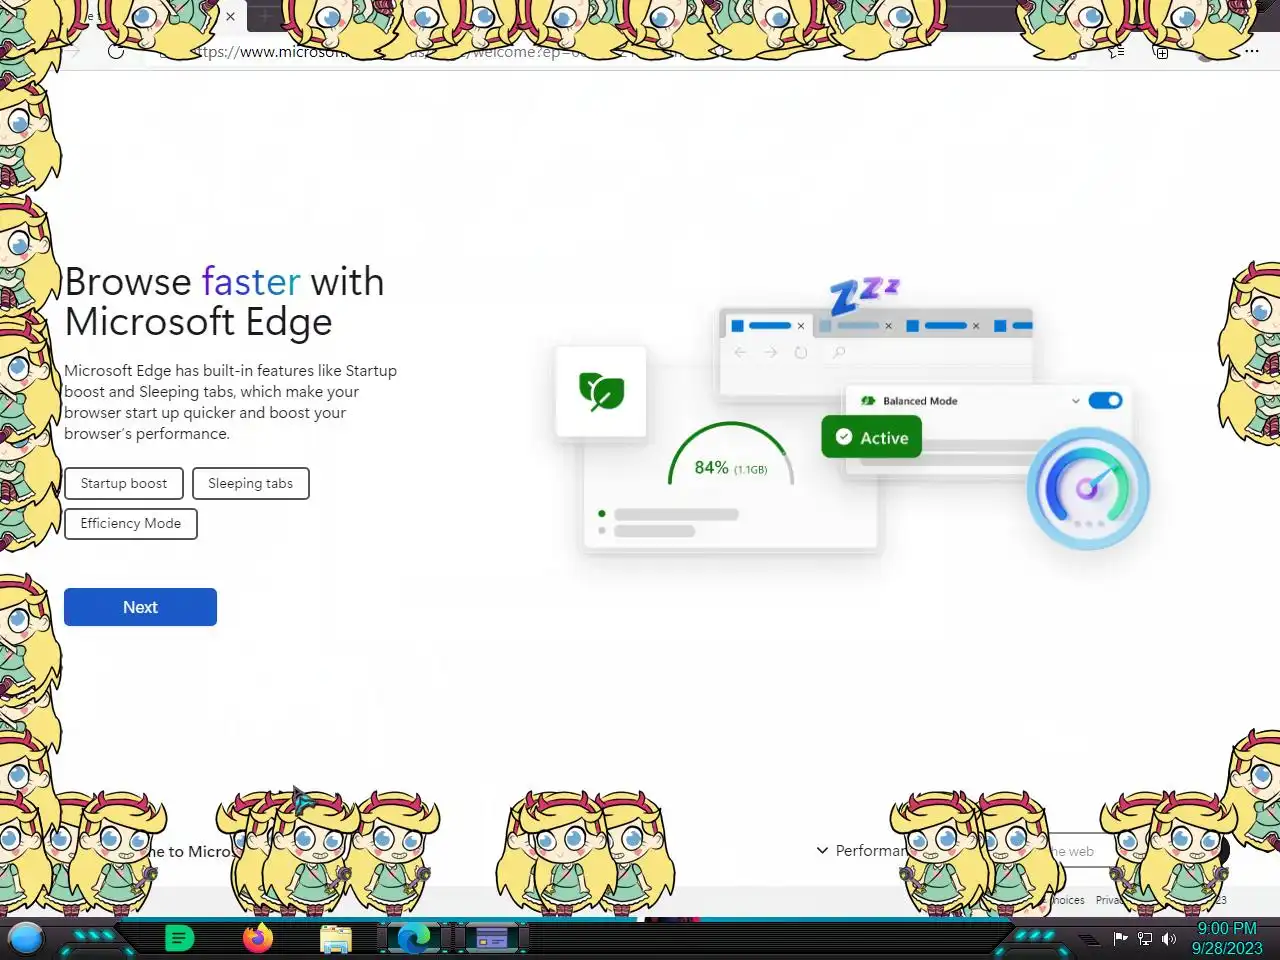Select the Efficiency Mode option
Screen dimensions: 1280x960
[x=131, y=523]
